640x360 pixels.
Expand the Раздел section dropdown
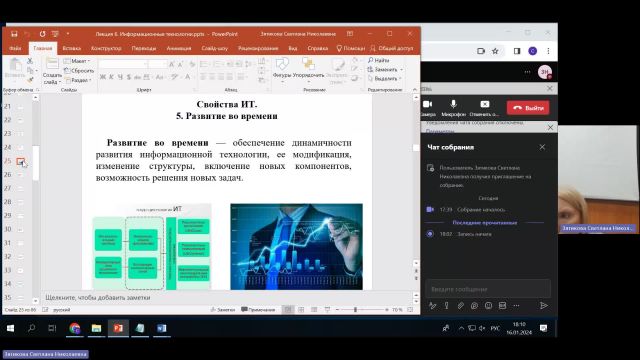(x=77, y=80)
